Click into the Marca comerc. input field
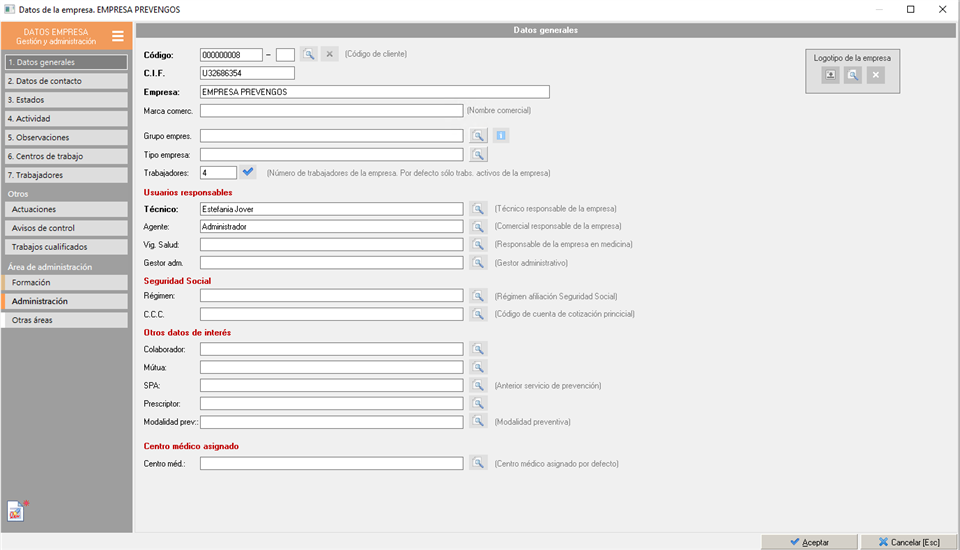This screenshot has height=550, width=960. coord(331,111)
